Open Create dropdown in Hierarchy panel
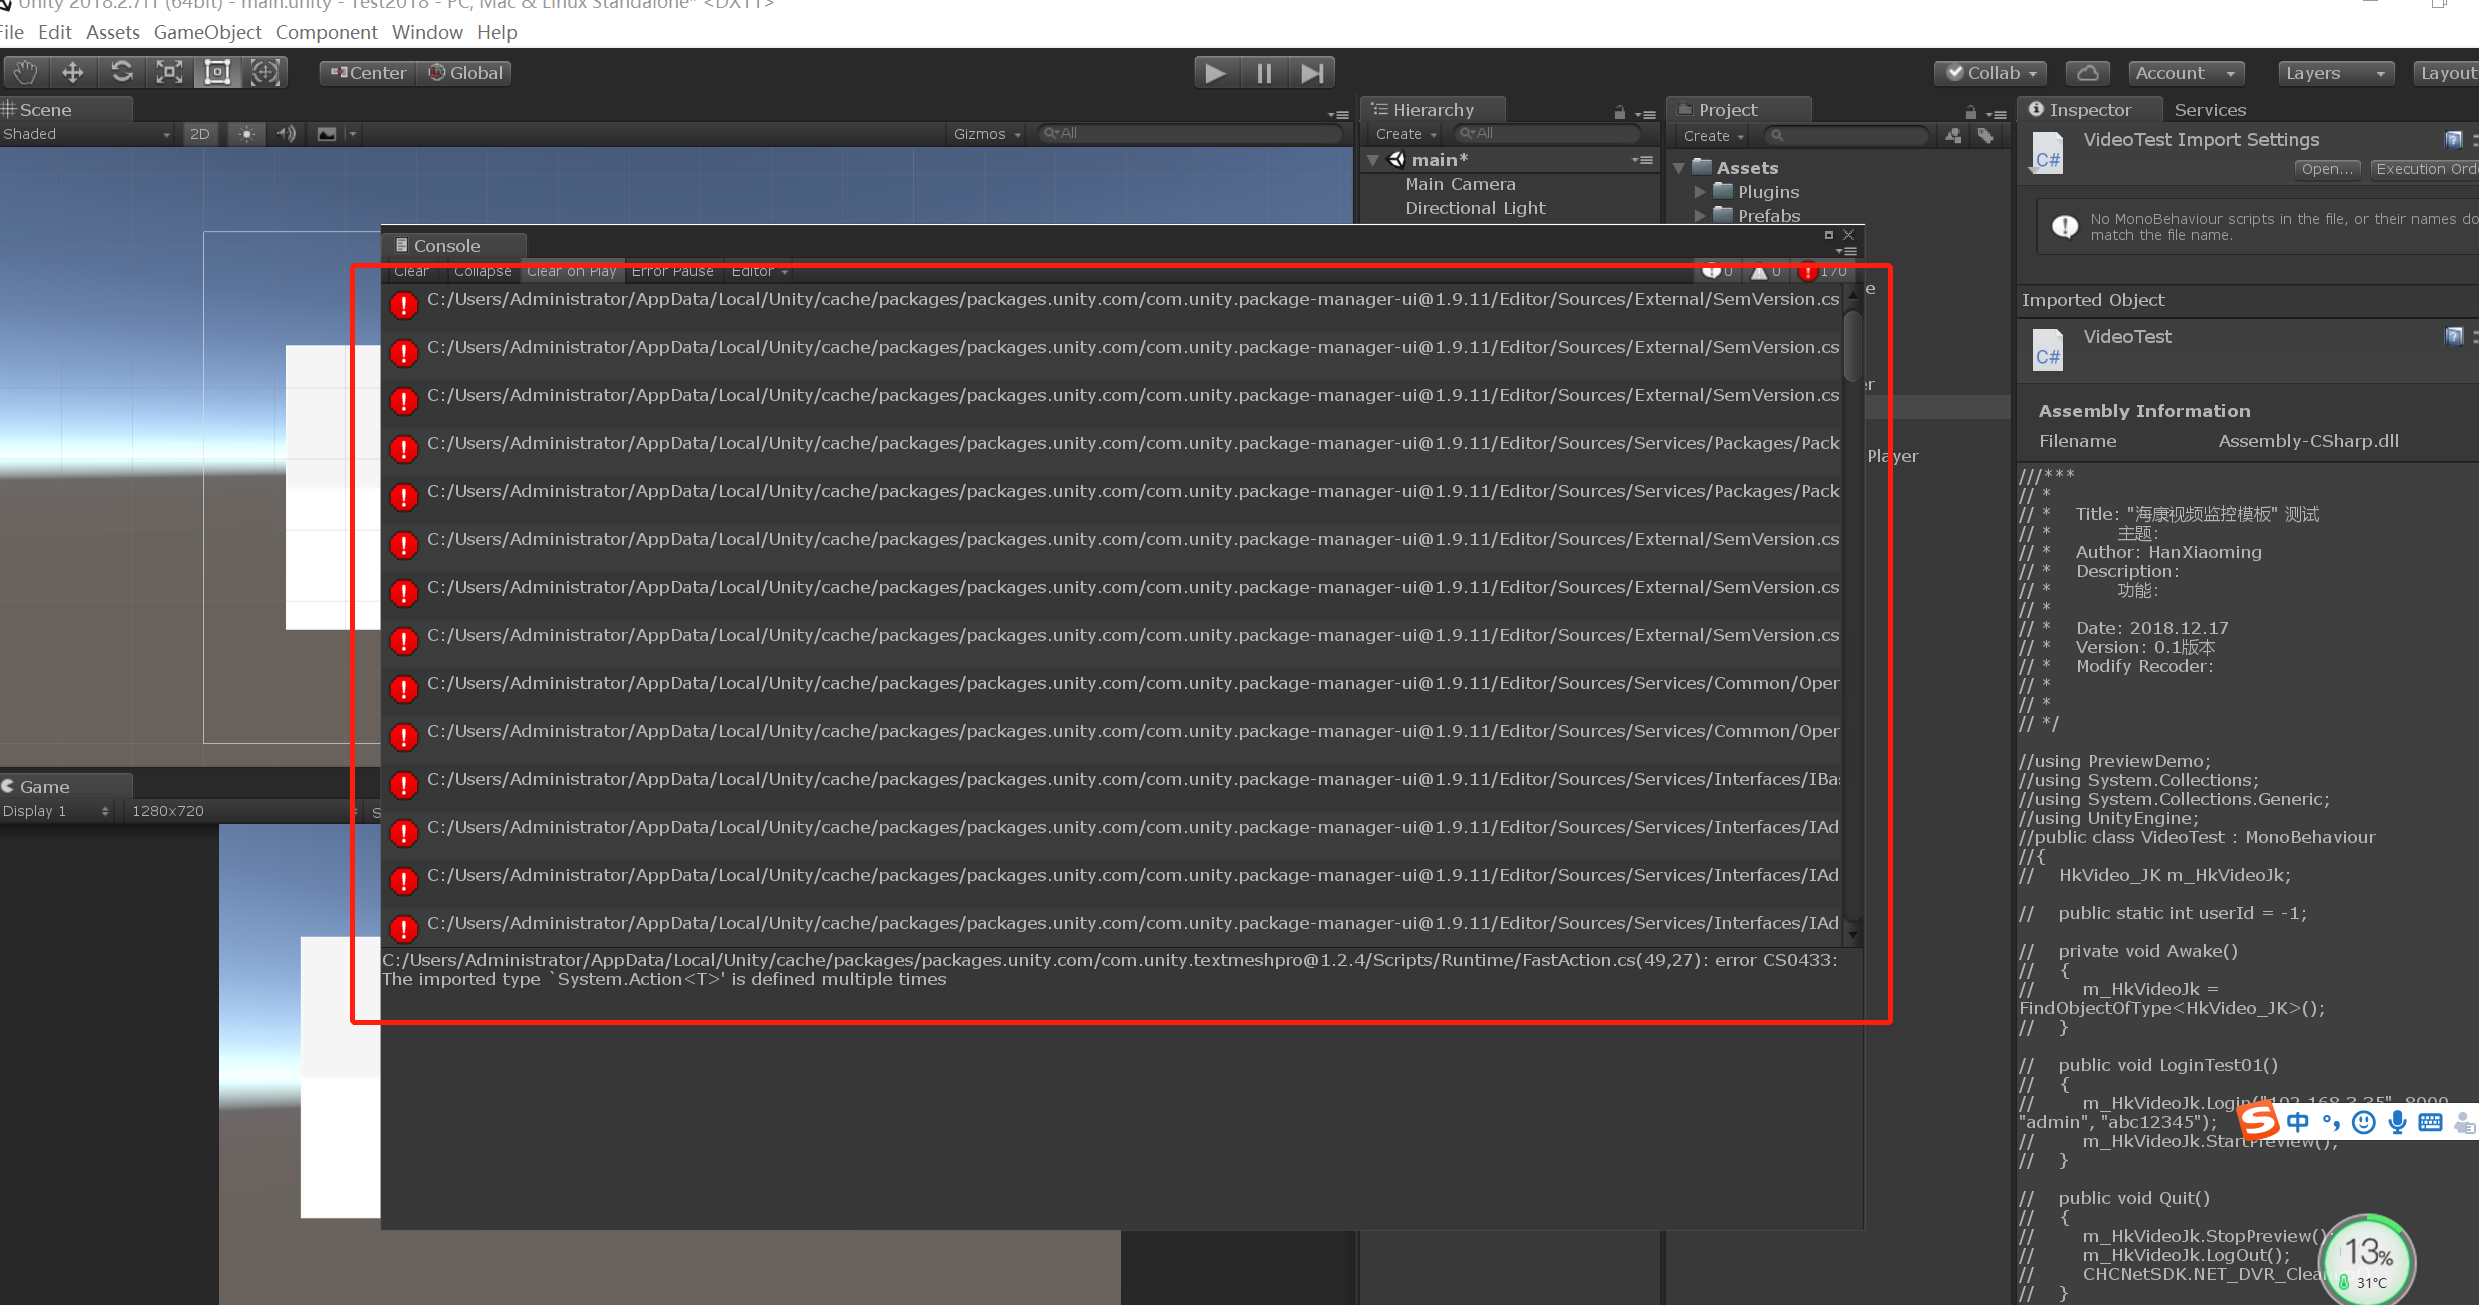 click(1405, 134)
